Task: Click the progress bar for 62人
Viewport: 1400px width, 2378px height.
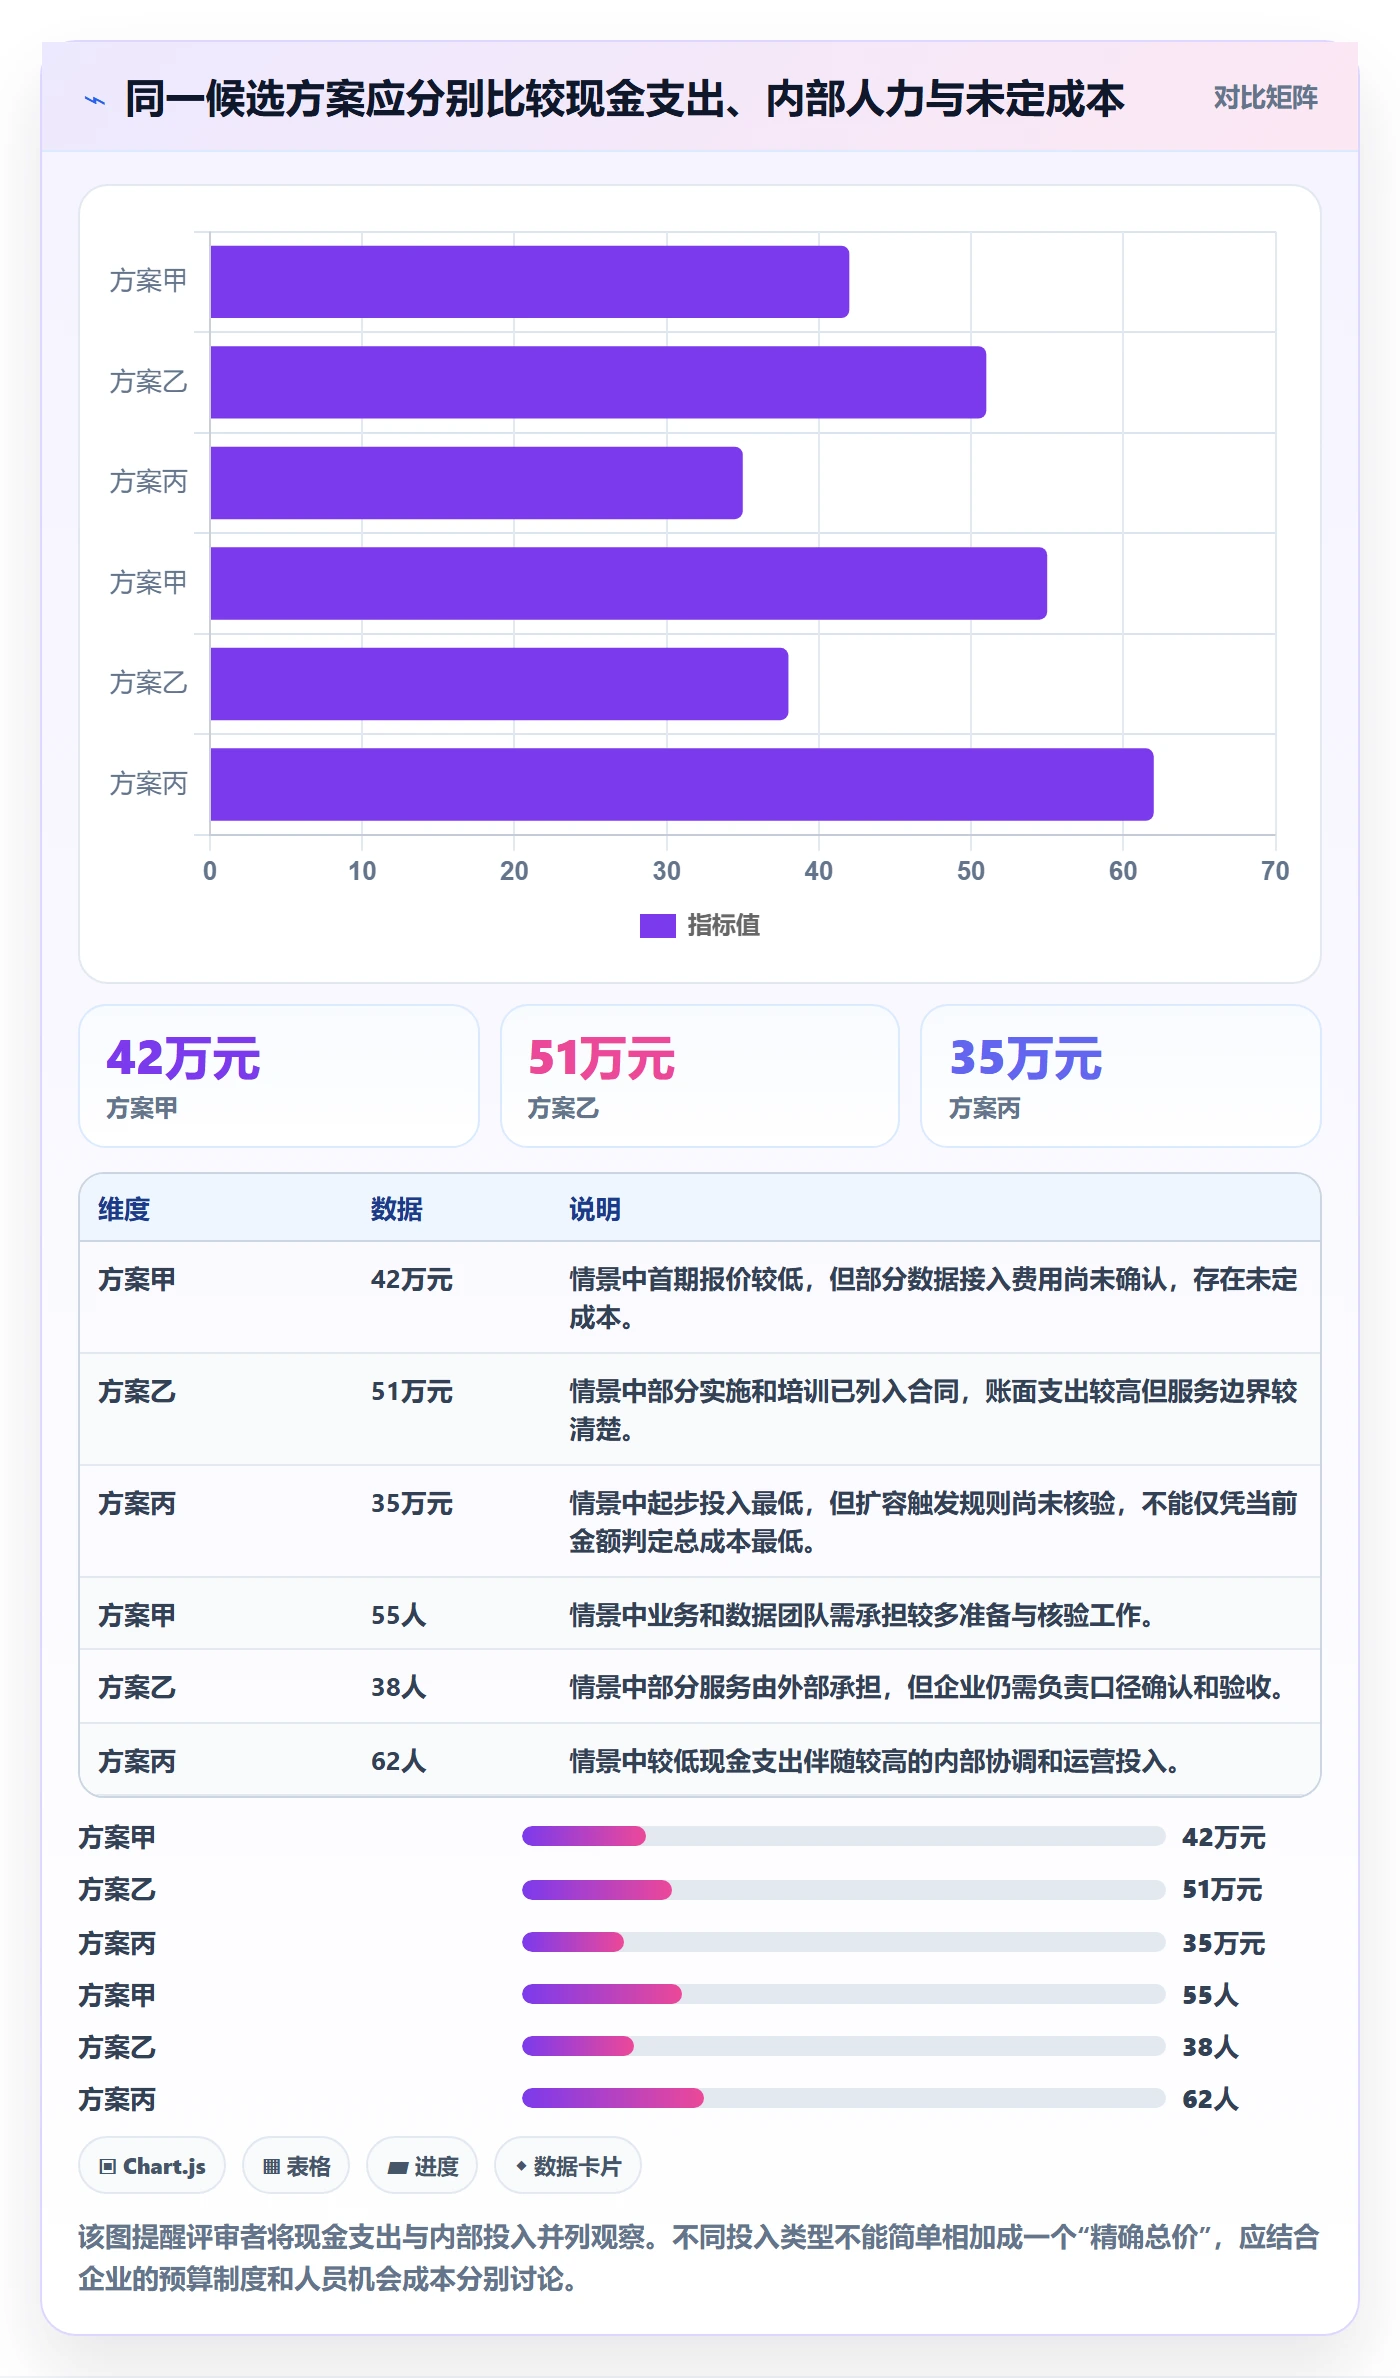Action: [843, 2098]
